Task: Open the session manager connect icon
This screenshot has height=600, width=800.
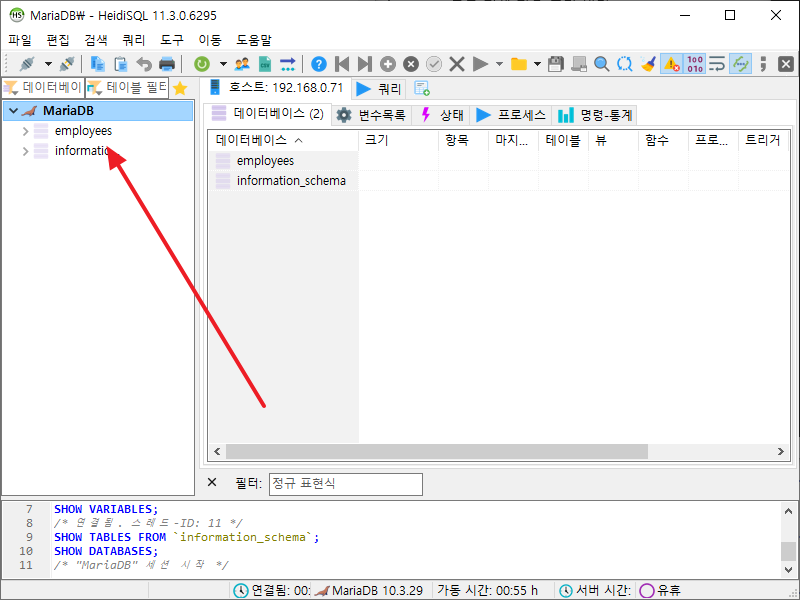Action: click(x=27, y=64)
